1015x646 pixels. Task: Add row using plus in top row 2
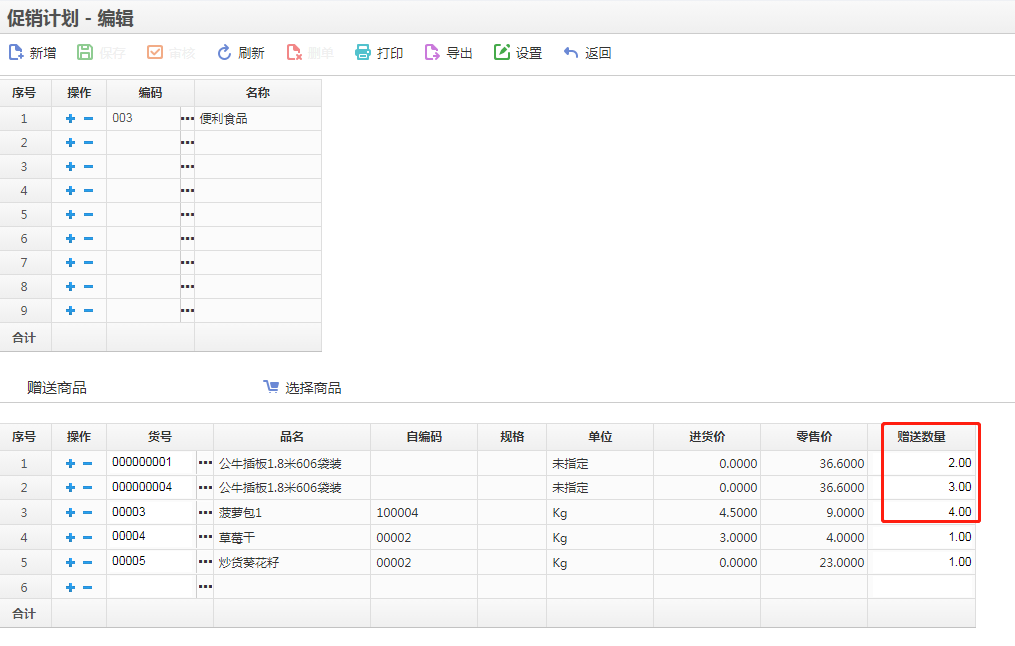point(71,142)
